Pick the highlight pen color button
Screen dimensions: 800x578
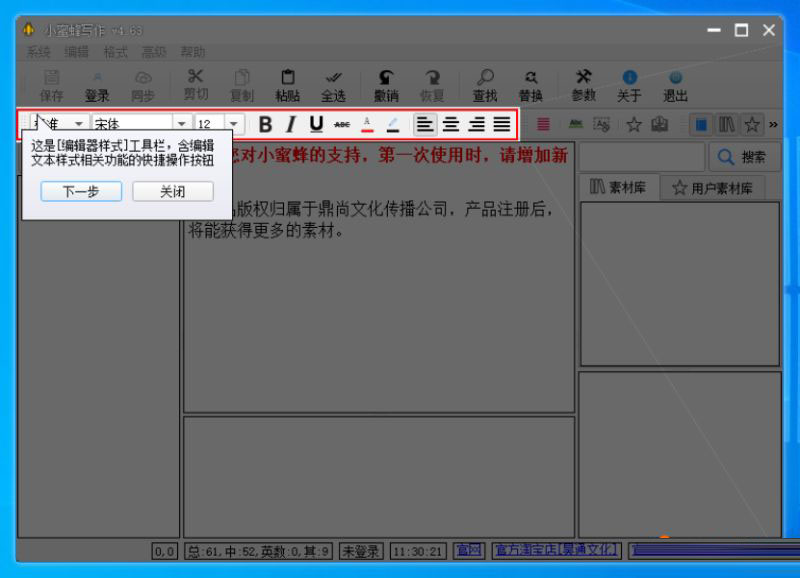click(x=393, y=124)
